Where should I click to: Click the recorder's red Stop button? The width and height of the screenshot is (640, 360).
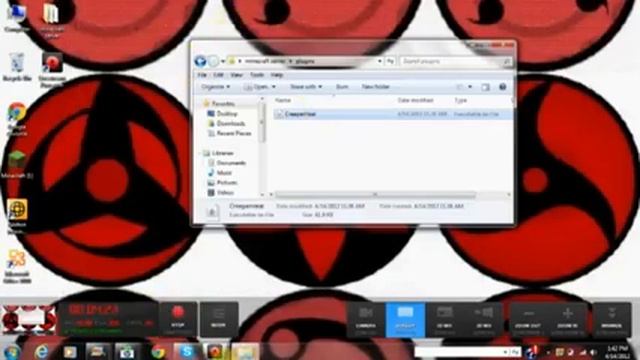coord(178,318)
